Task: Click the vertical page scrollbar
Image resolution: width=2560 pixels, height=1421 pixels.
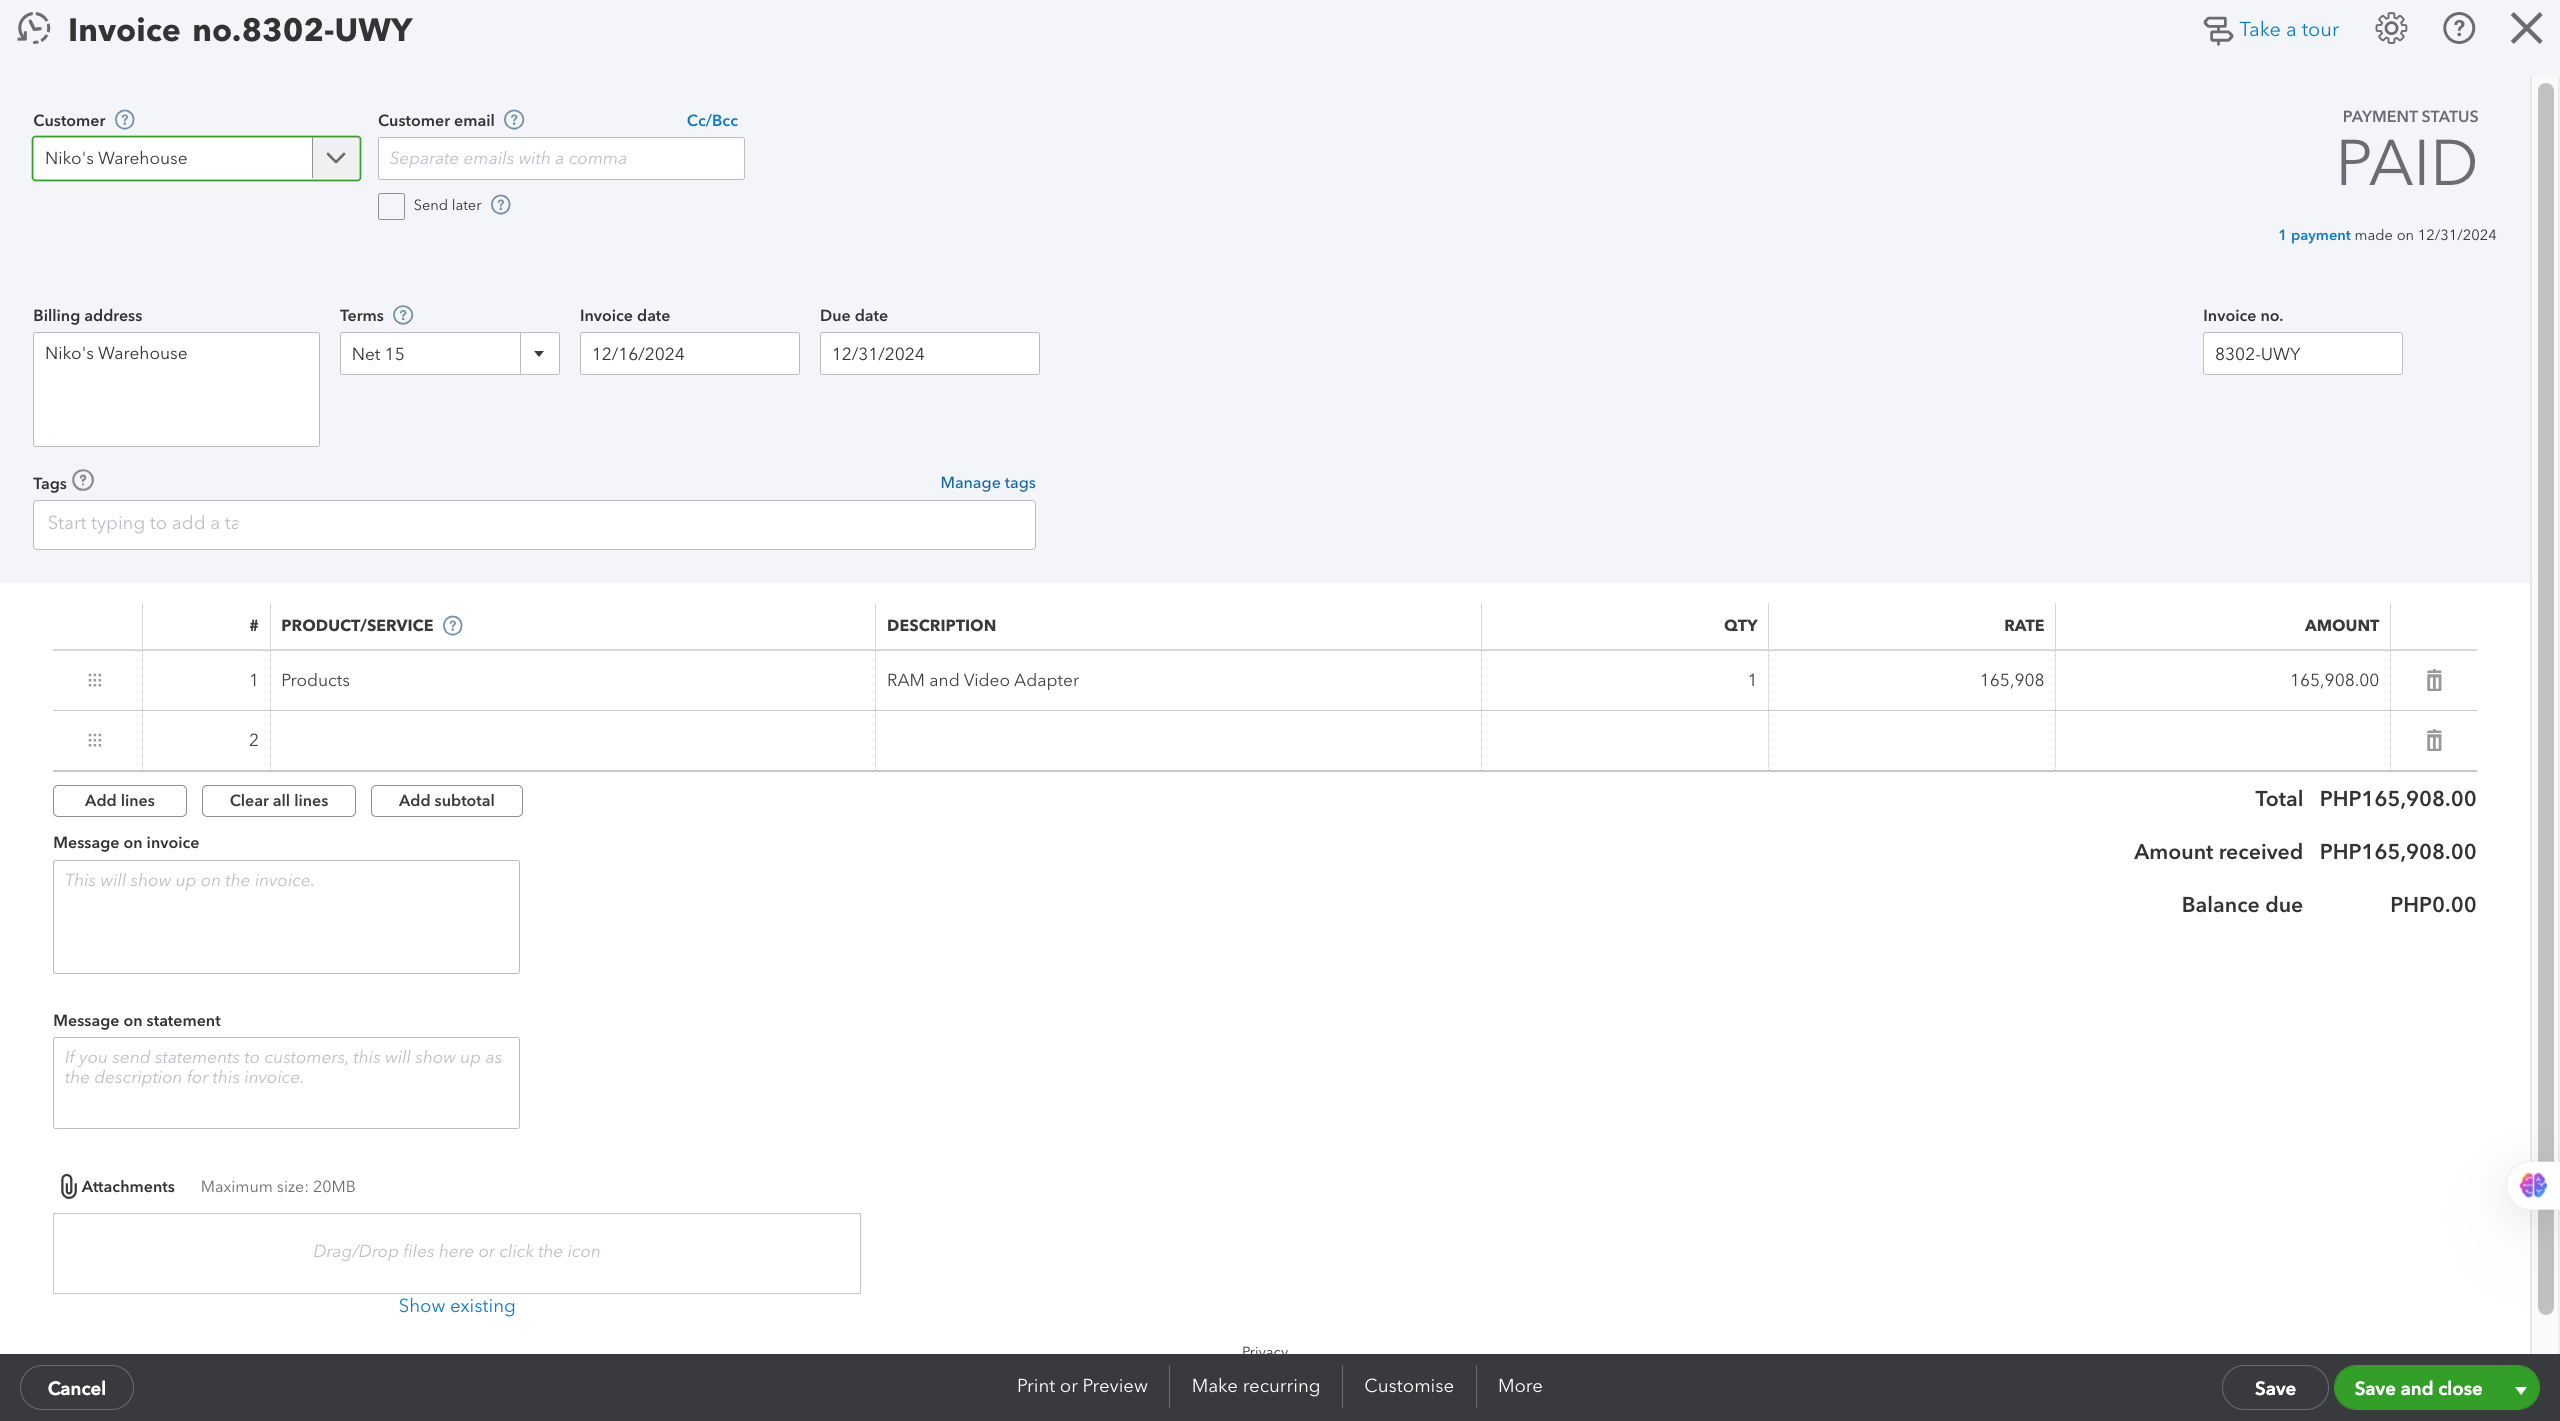Action: (x=2545, y=700)
